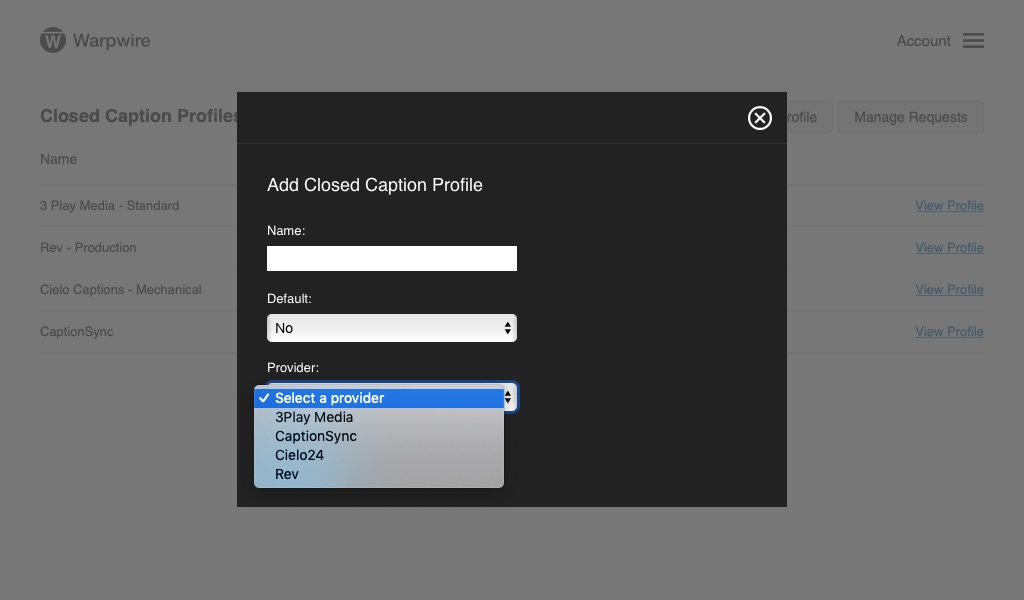Click 'CaptionSync' profile name in table

click(76, 332)
